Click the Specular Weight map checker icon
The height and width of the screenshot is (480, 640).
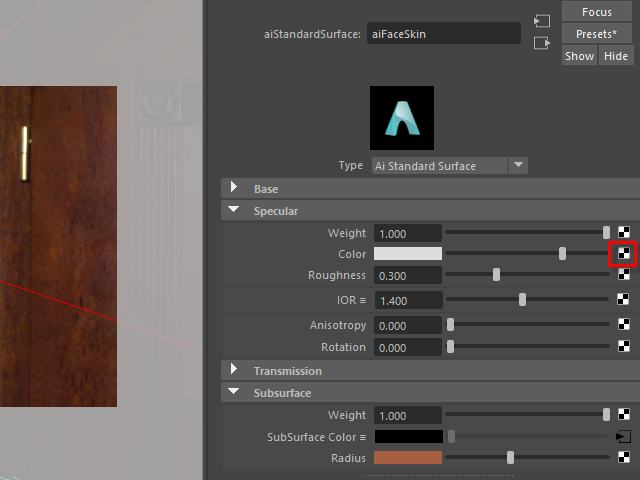(x=624, y=233)
